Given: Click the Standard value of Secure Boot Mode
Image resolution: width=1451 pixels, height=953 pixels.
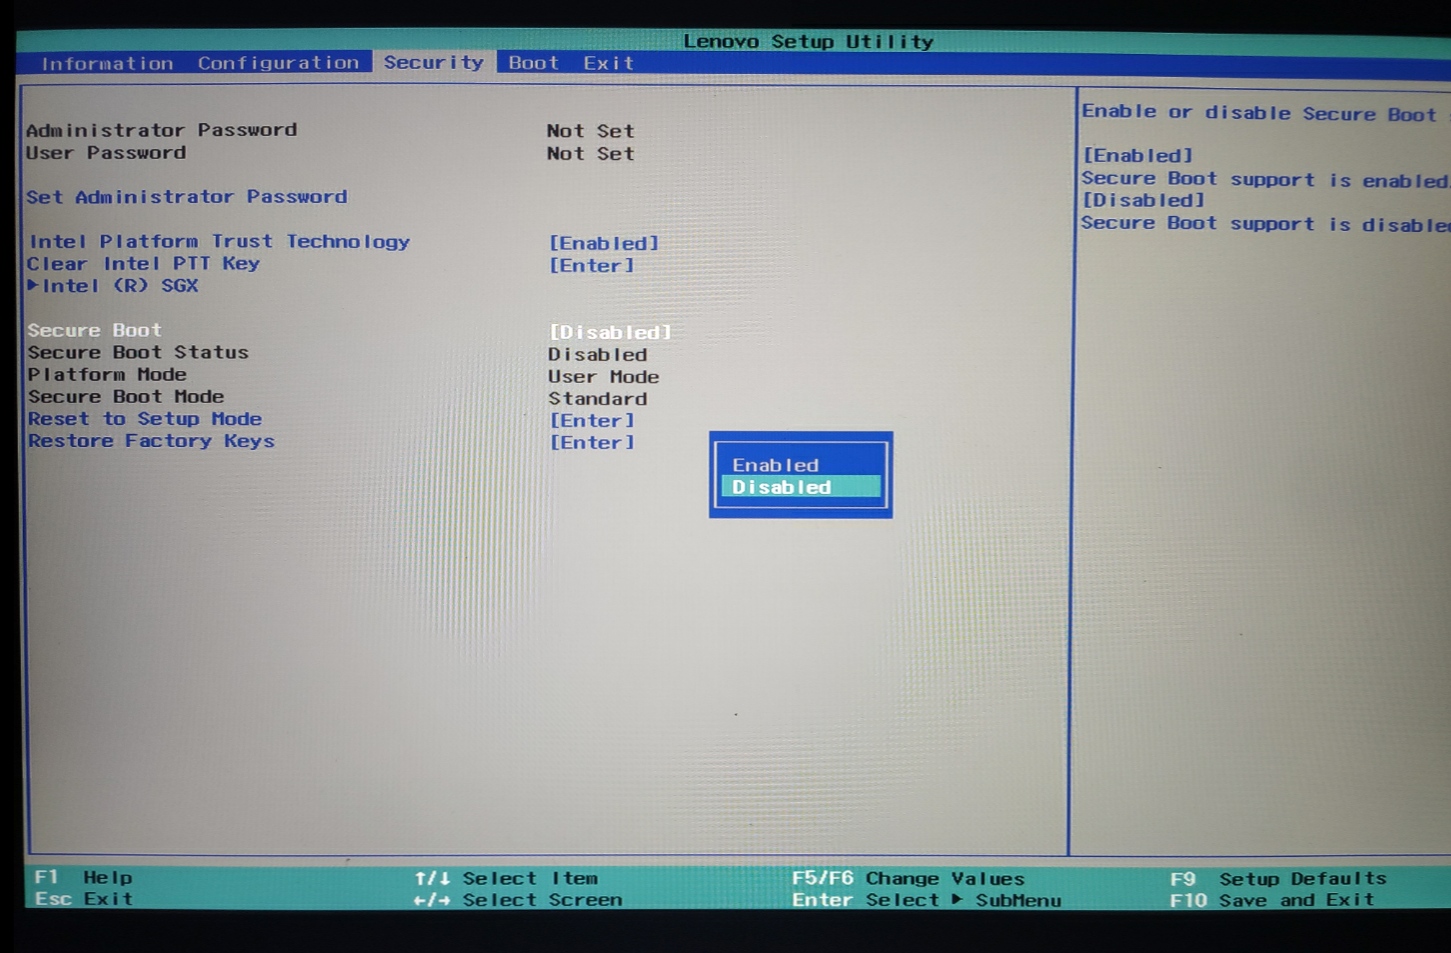Looking at the screenshot, I should point(597,398).
